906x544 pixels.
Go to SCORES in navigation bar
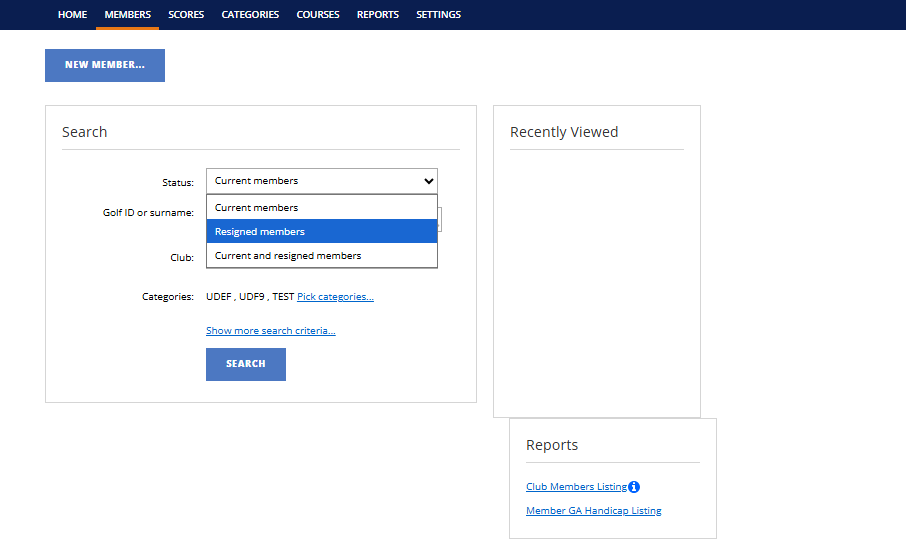click(x=186, y=14)
